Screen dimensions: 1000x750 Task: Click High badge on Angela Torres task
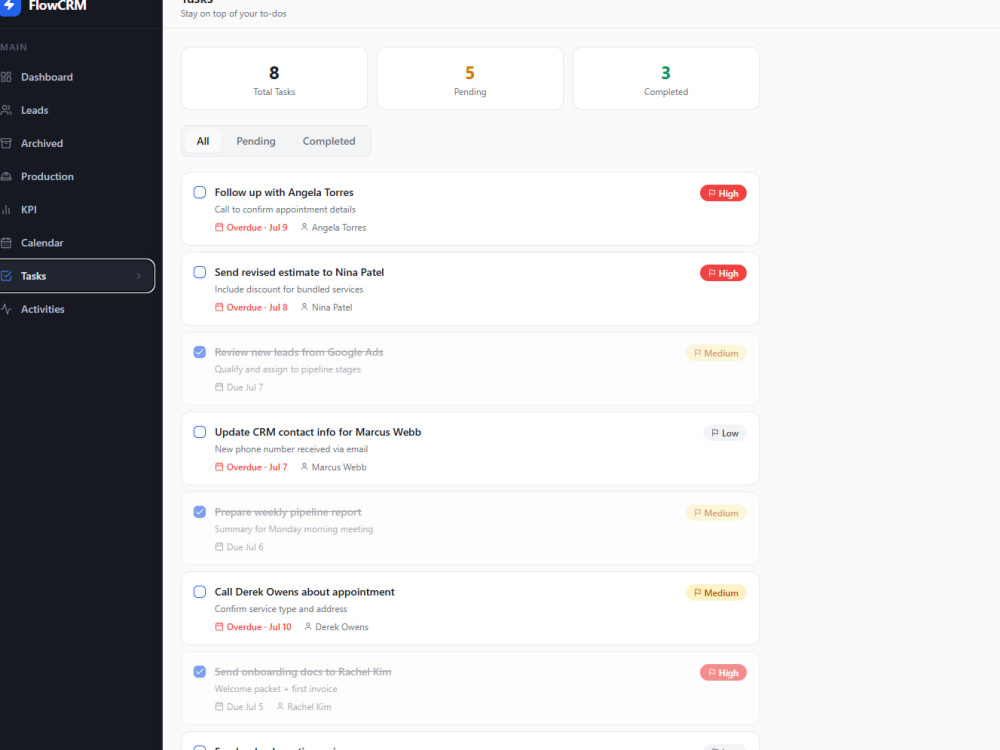723,193
